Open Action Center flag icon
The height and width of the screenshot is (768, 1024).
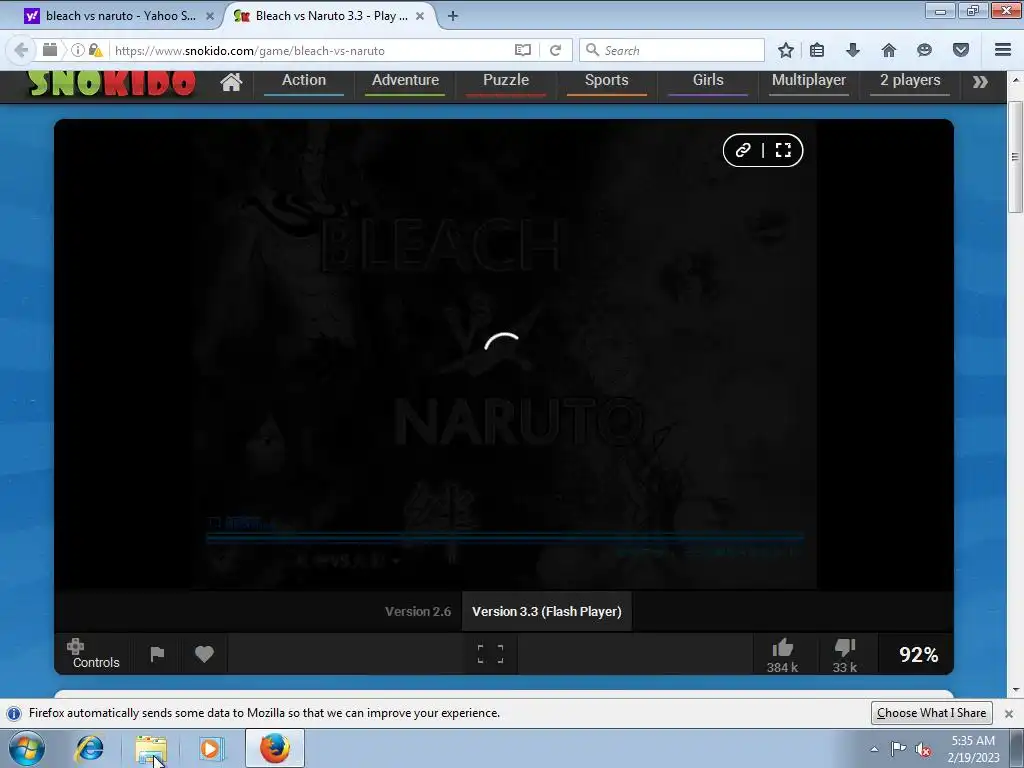coord(899,748)
